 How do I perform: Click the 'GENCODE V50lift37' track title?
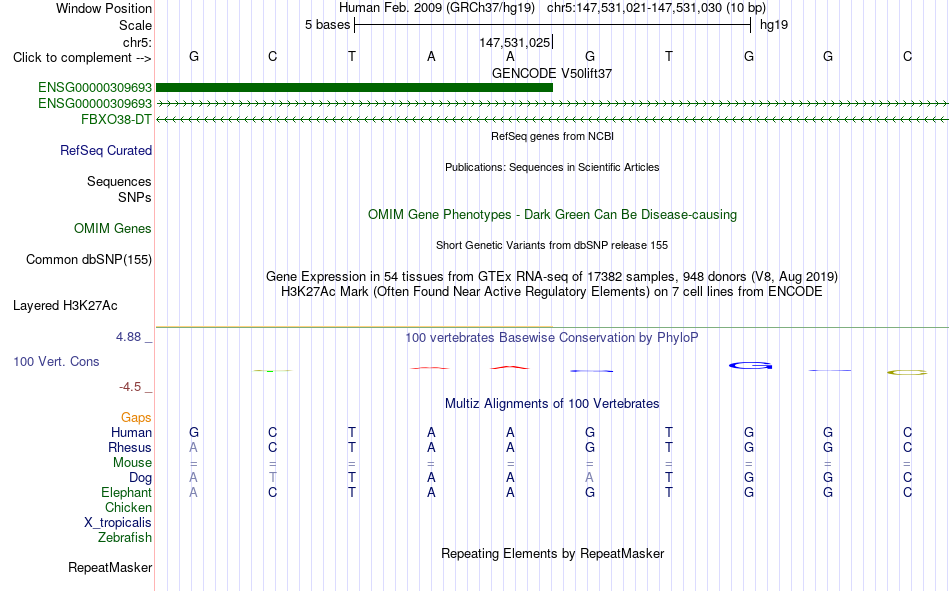point(552,73)
